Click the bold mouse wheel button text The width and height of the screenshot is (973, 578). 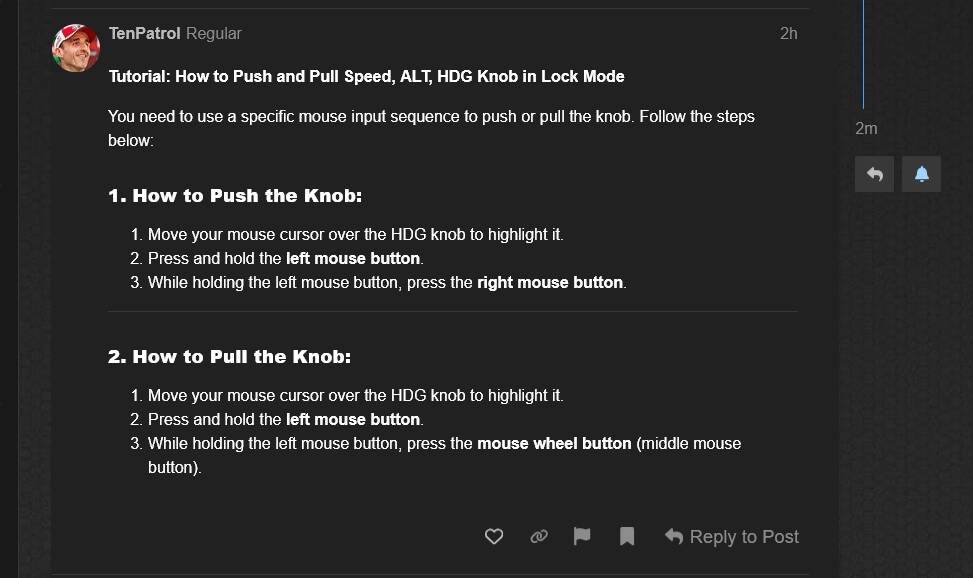(554, 443)
